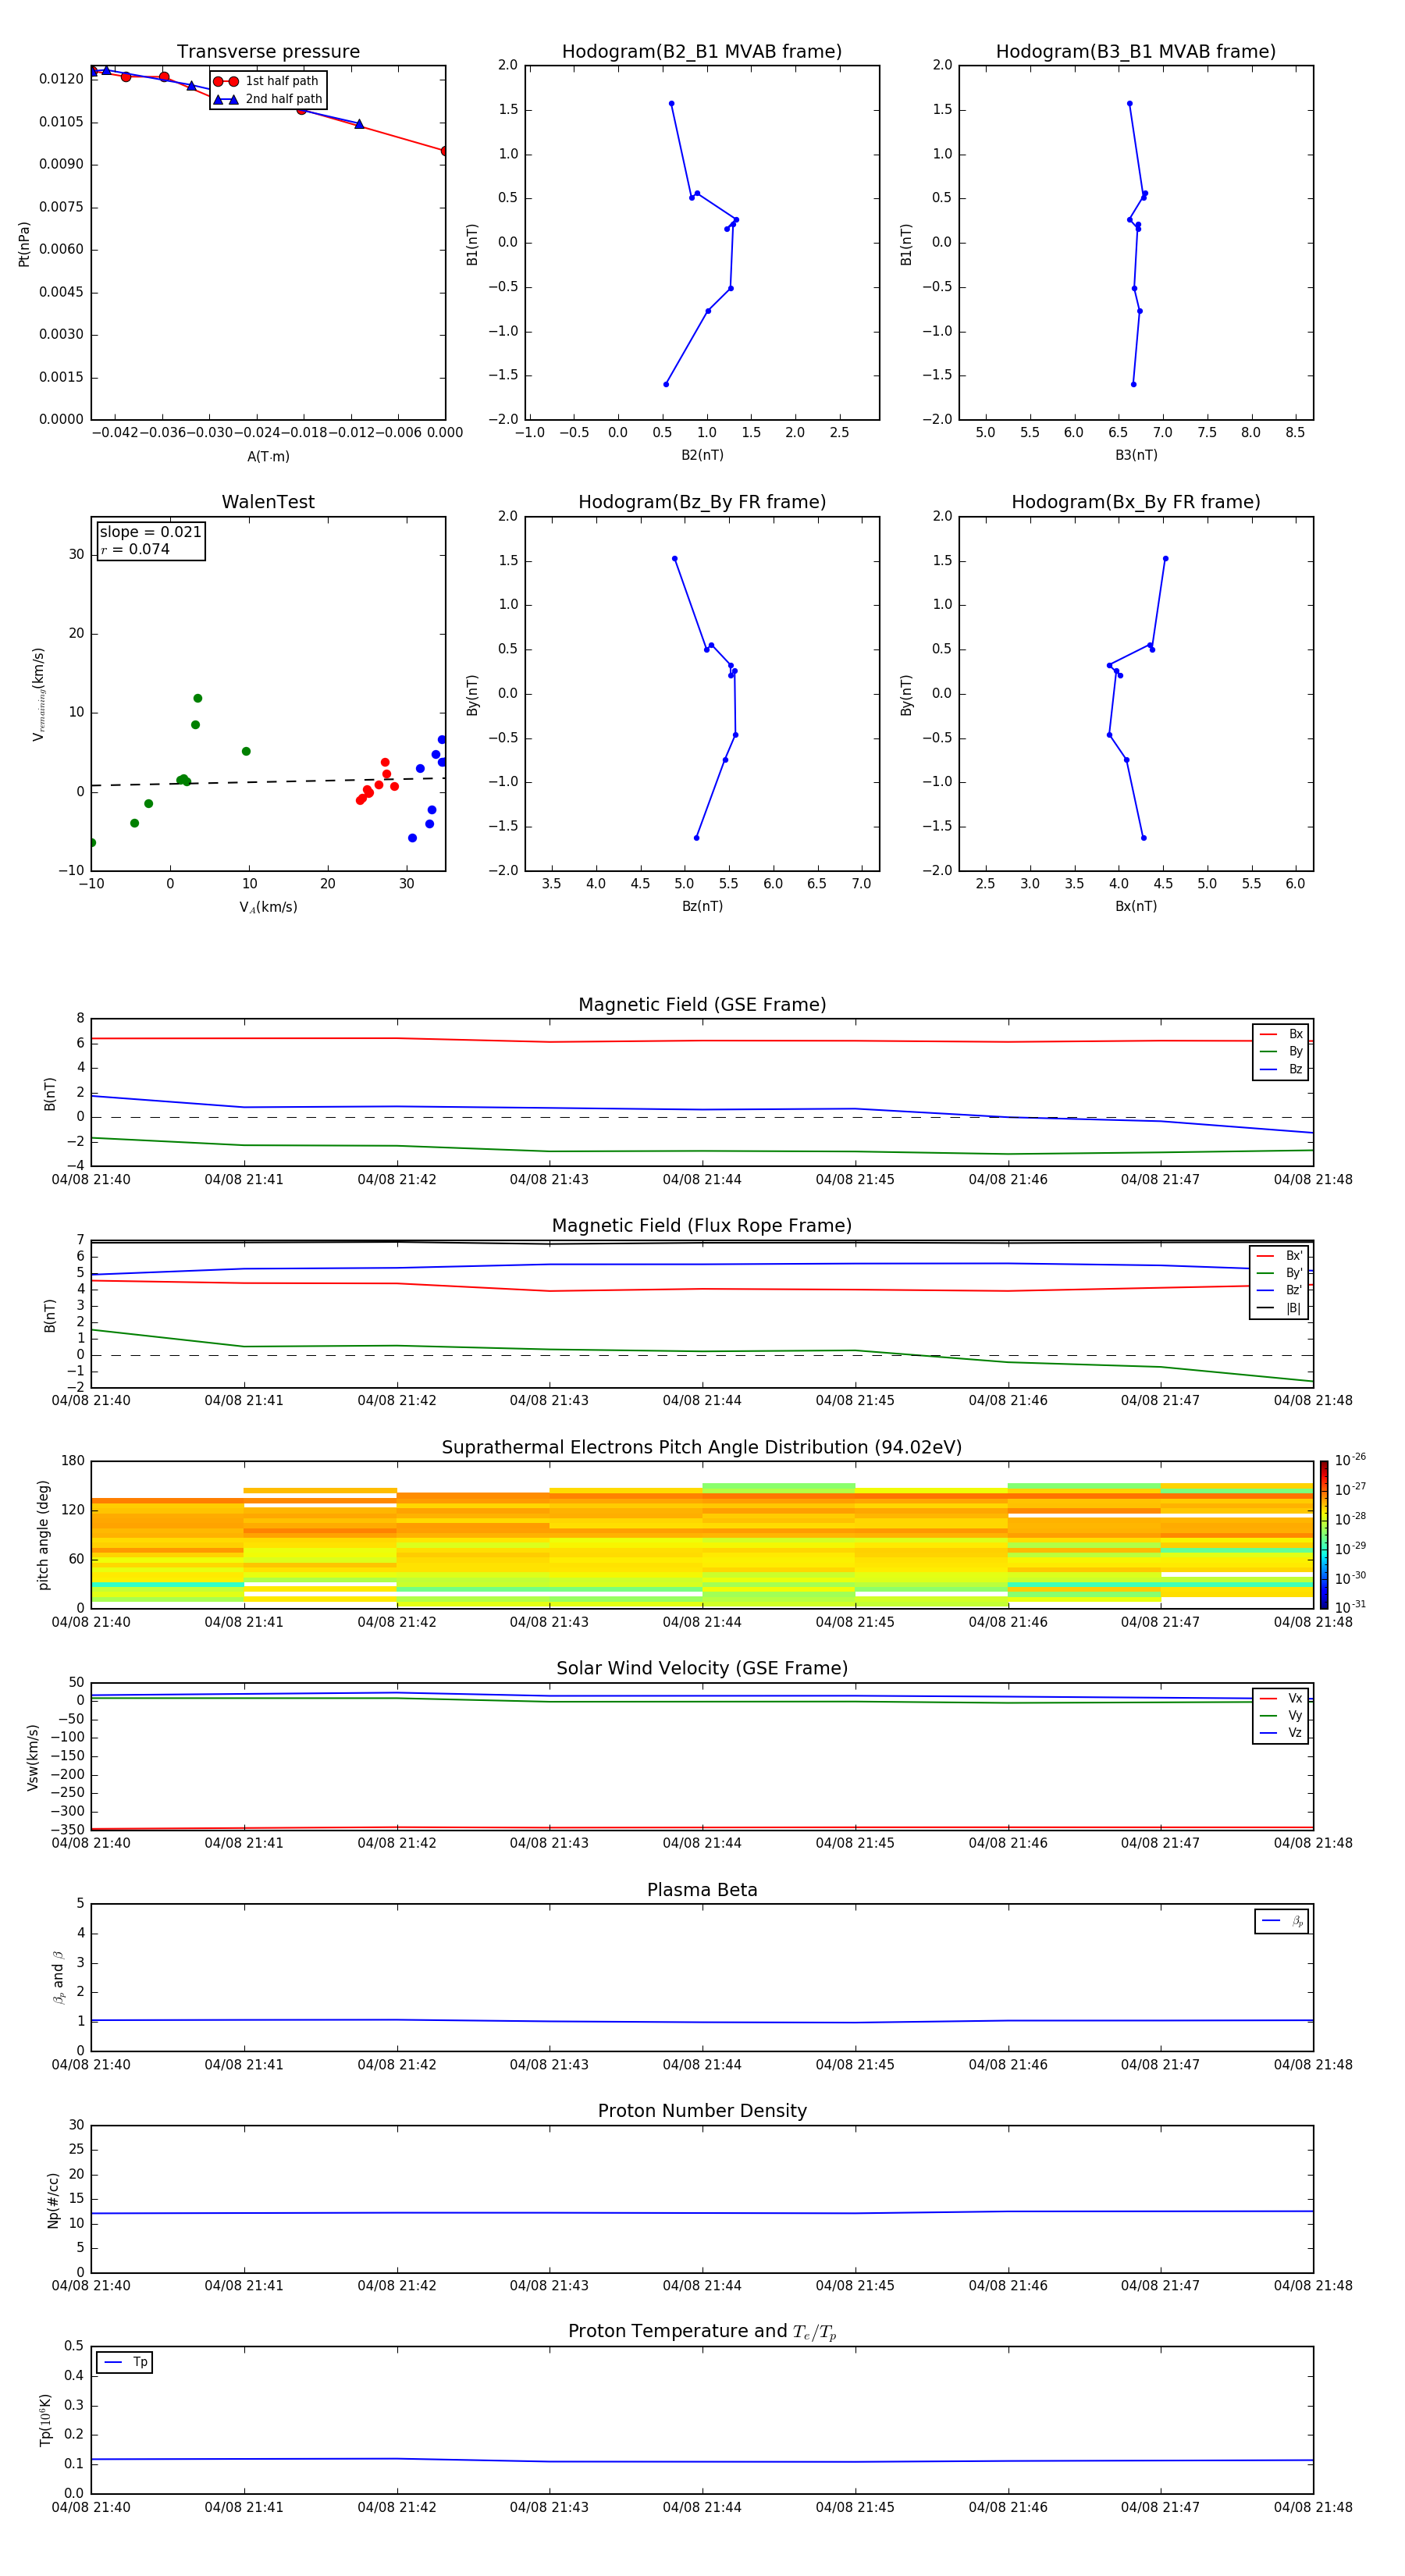Click the "V_A(km/s)" x-axis label
The width and height of the screenshot is (1405, 2576).
(268, 907)
